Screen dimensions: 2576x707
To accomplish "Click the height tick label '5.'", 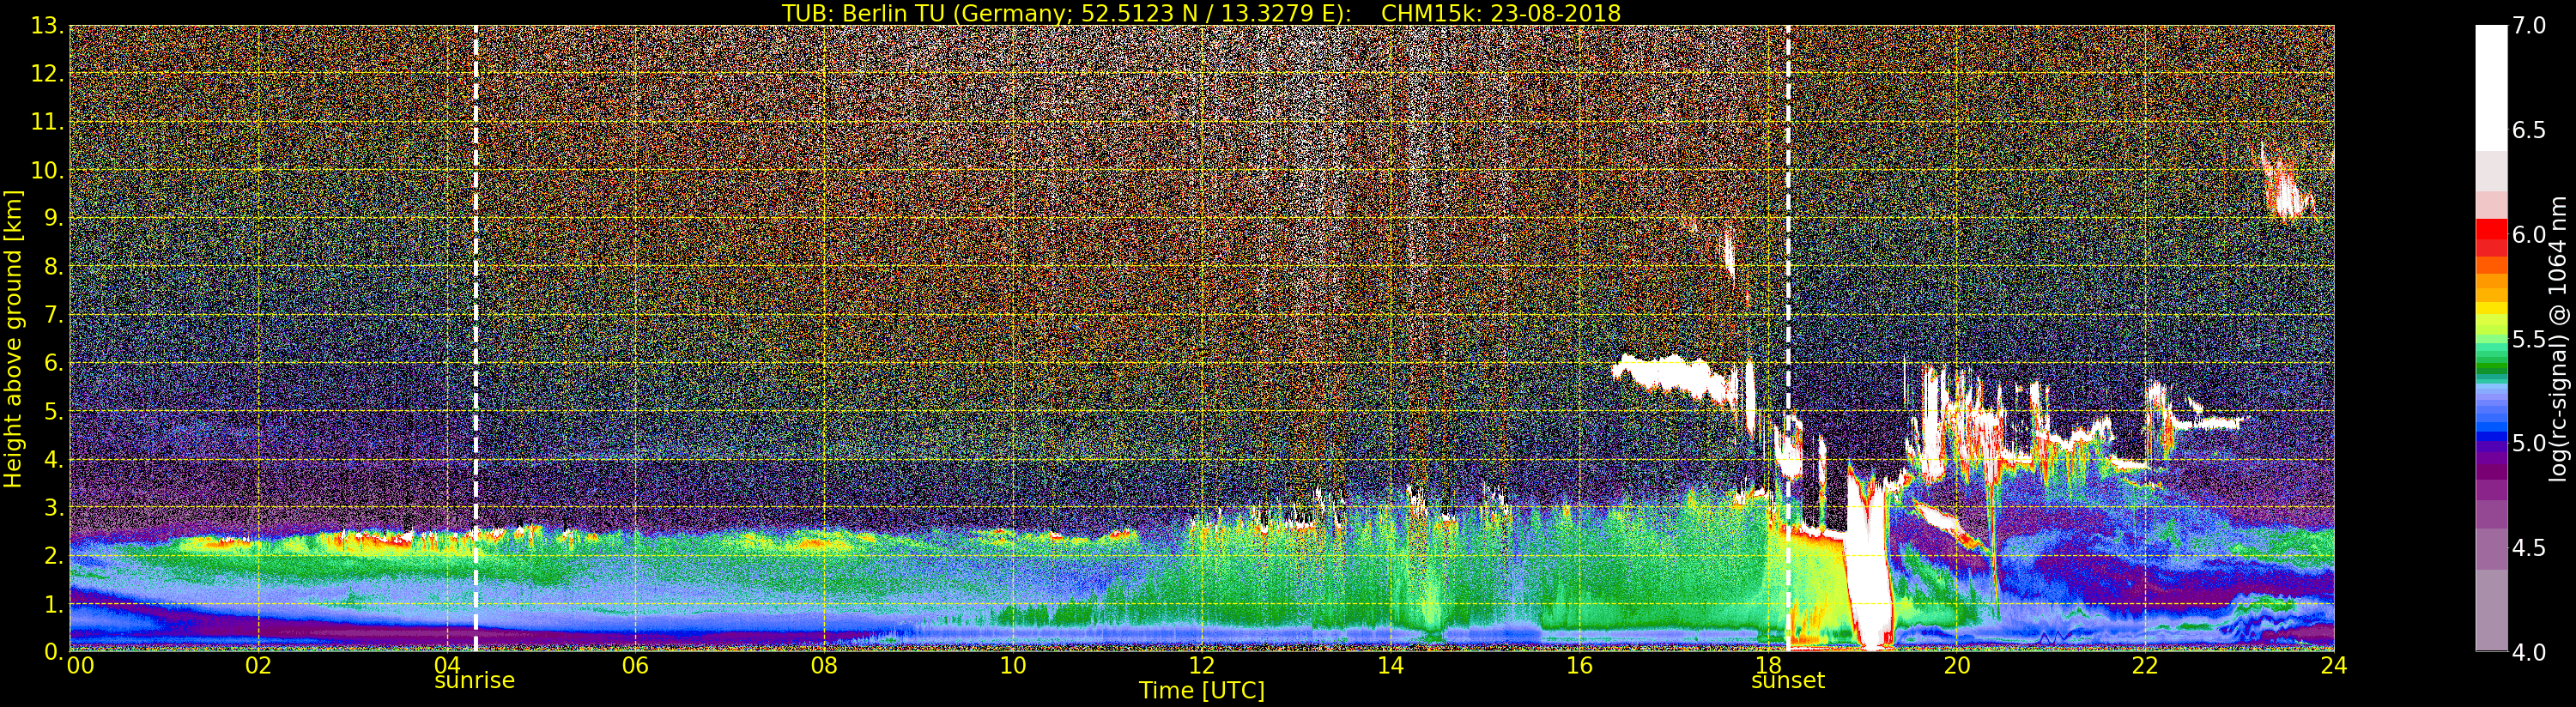I will (53, 411).
